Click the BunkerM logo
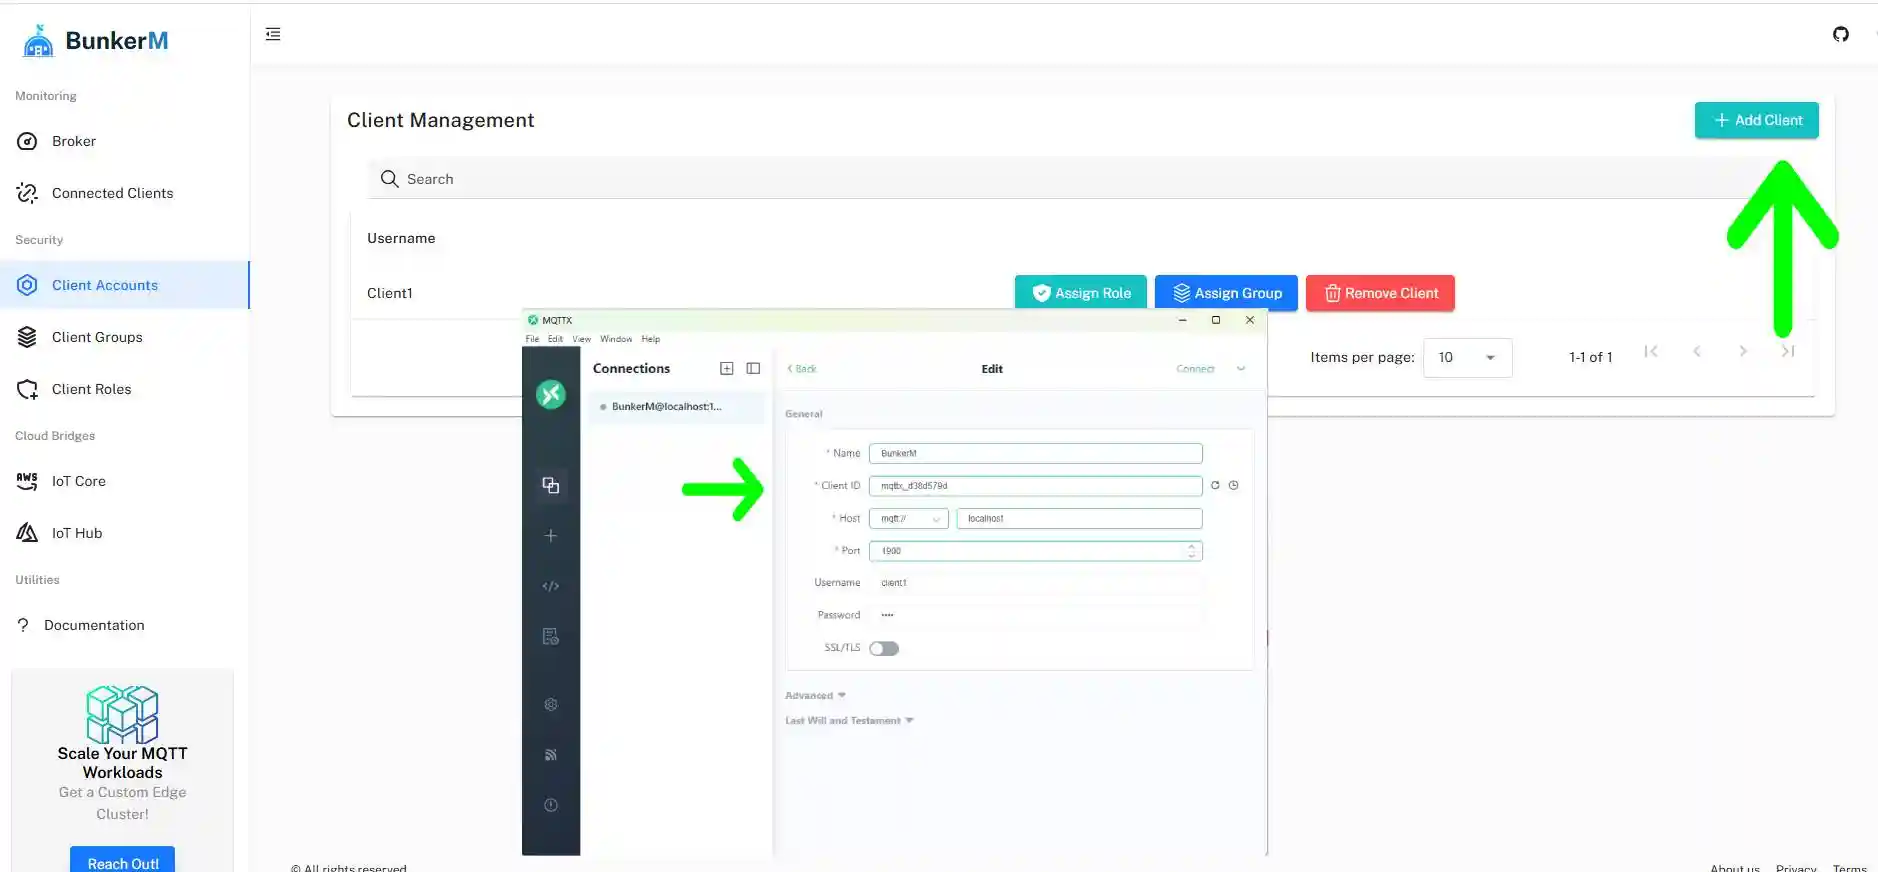1878x872 pixels. [95, 41]
